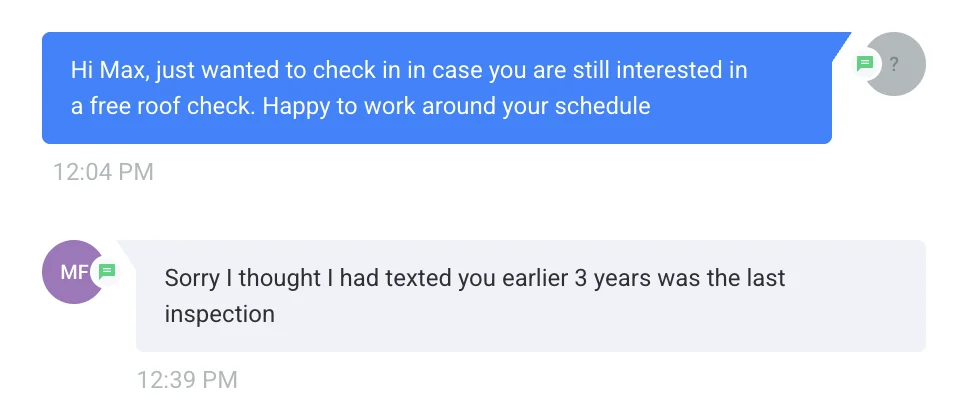Click the green SMS icon beside unknown avatar
Viewport: 960px width, 412px height.
pos(864,64)
